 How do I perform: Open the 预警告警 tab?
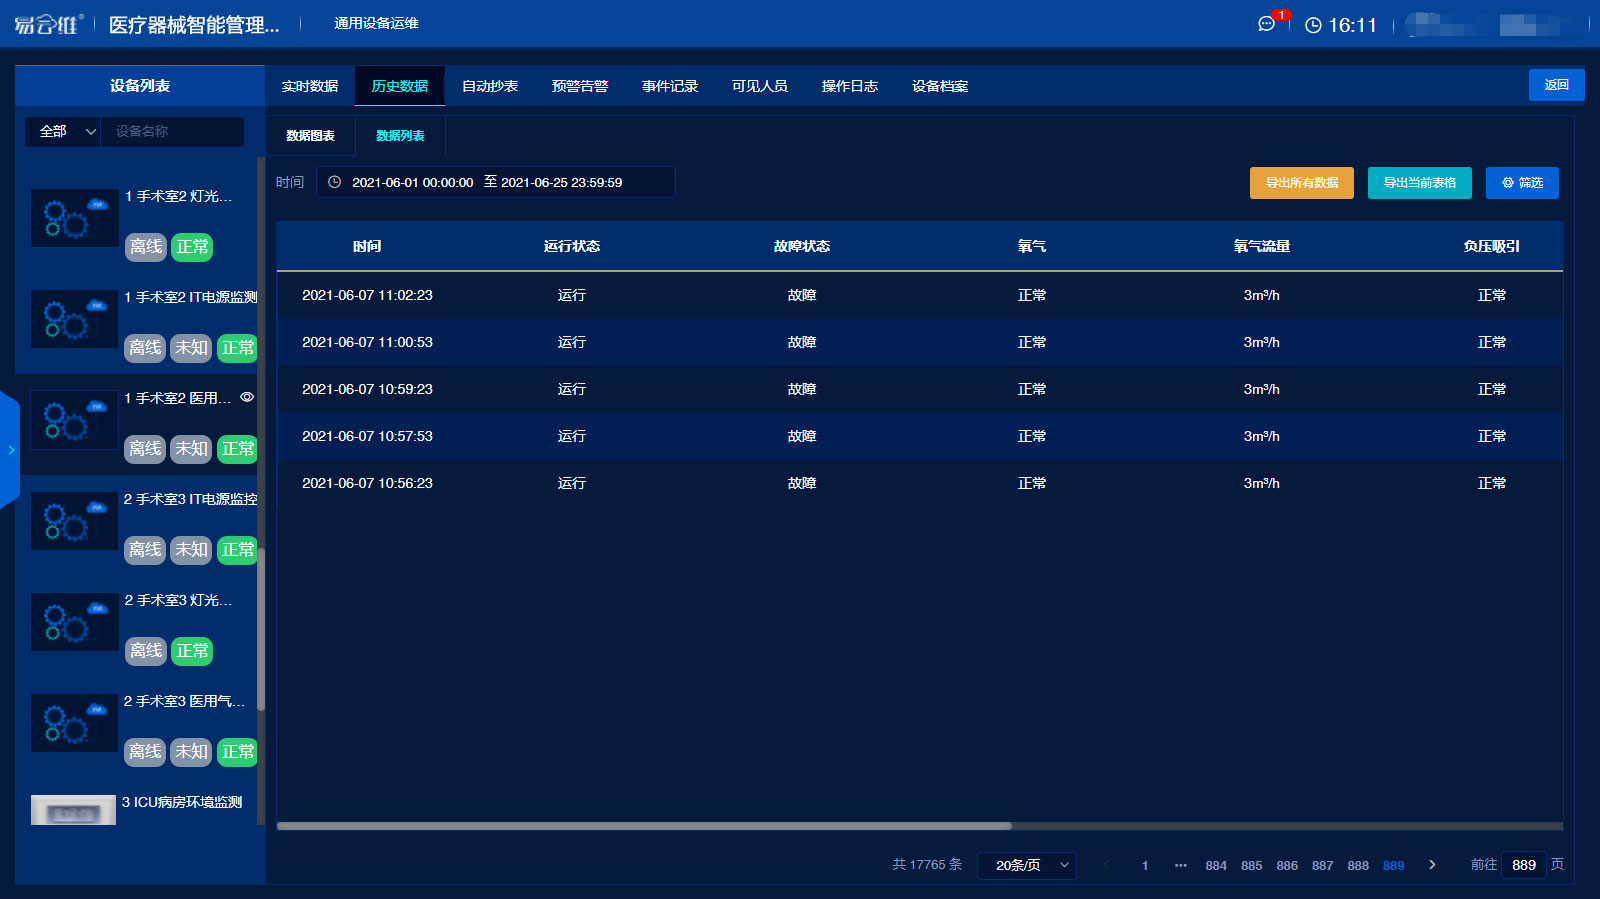pyautogui.click(x=580, y=86)
